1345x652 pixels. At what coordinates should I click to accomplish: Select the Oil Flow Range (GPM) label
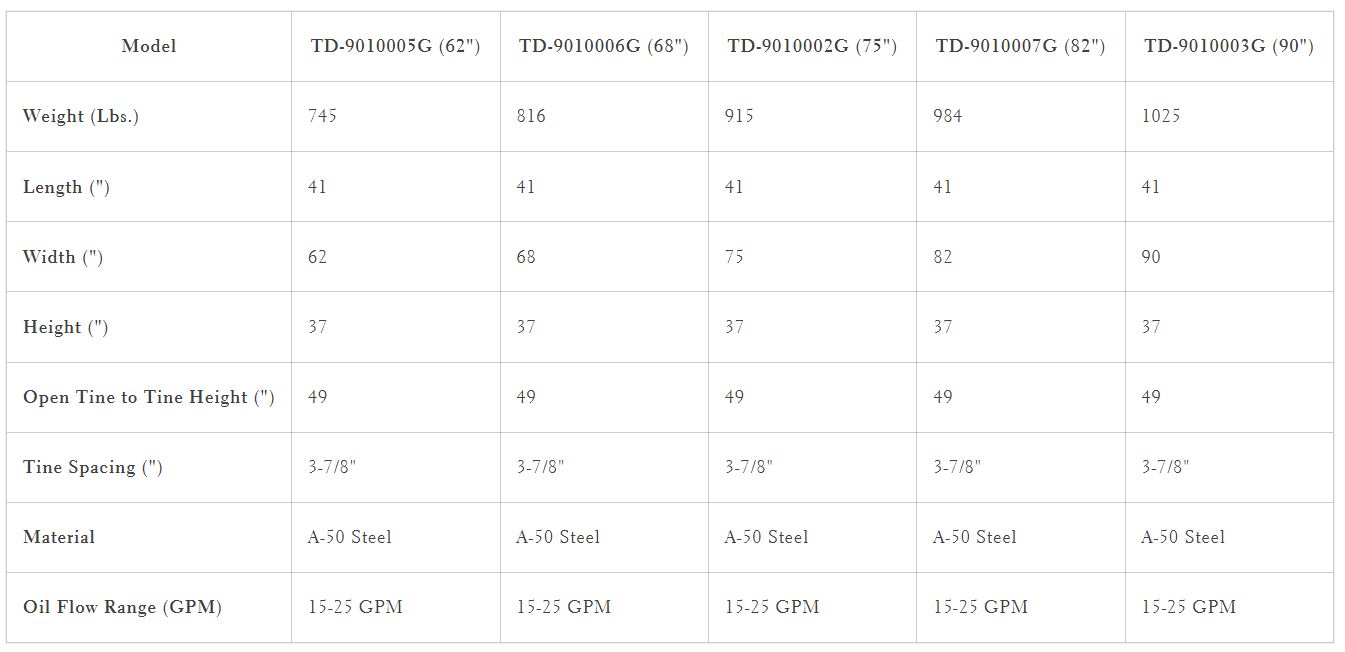[122, 607]
